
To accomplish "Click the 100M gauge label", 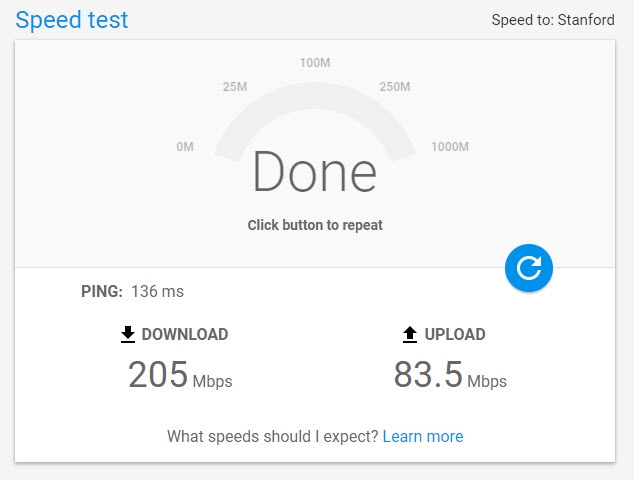I will click(315, 63).
